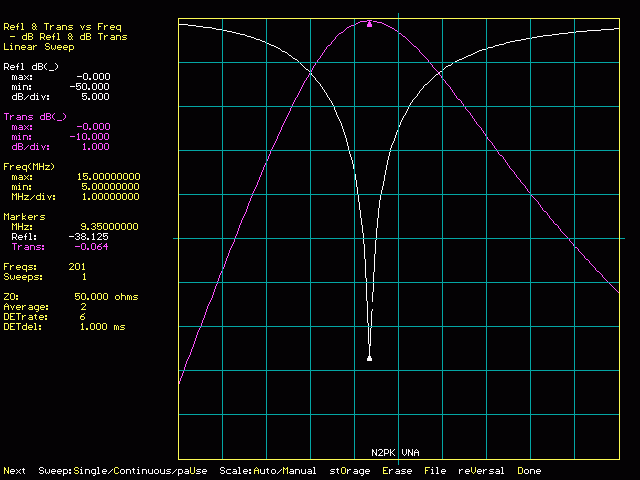Viewport: 640px width, 480px height.
Task: Set scale to Auto
Action: [263, 471]
